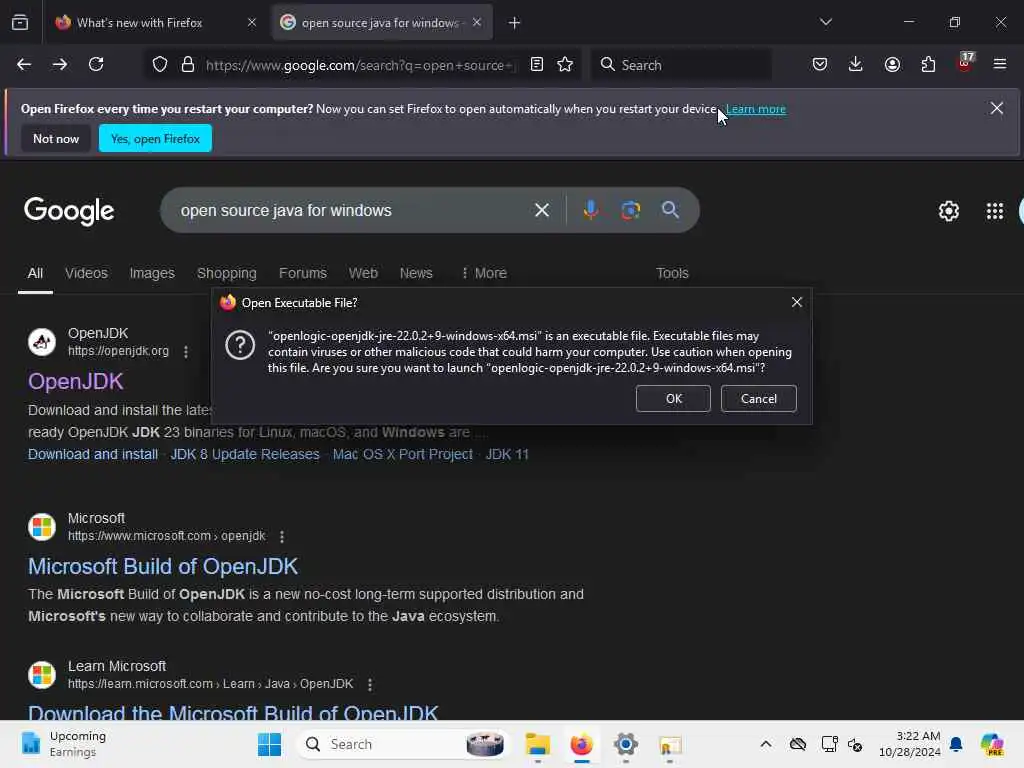The height and width of the screenshot is (768, 1024).
Task: Open the Windows Start menu
Action: (269, 744)
